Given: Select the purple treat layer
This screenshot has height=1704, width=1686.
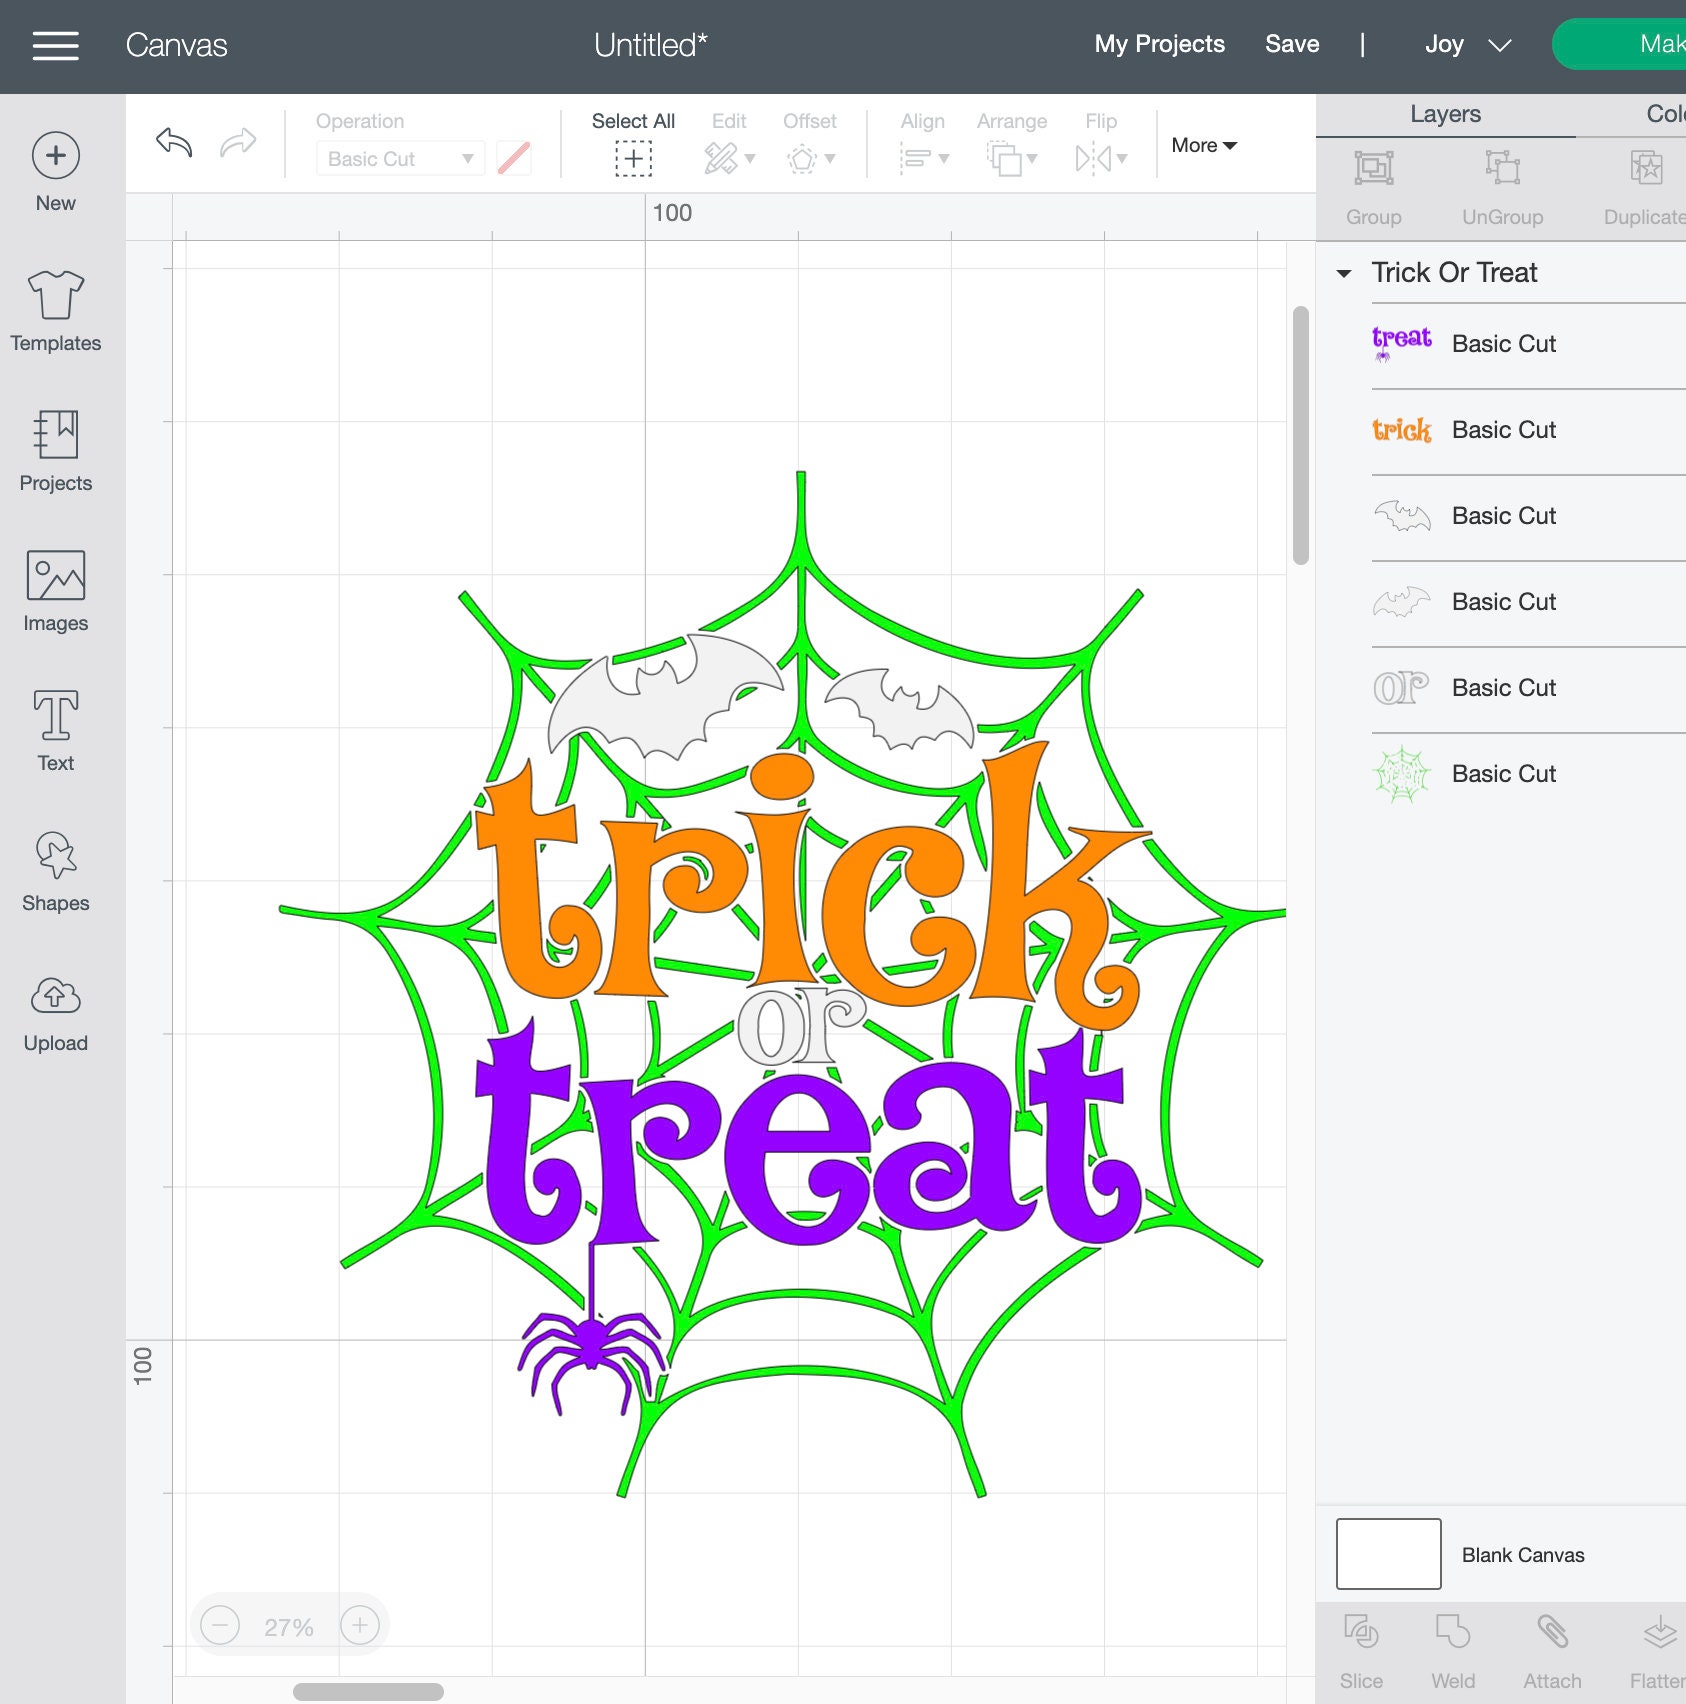Looking at the screenshot, I should coord(1528,344).
